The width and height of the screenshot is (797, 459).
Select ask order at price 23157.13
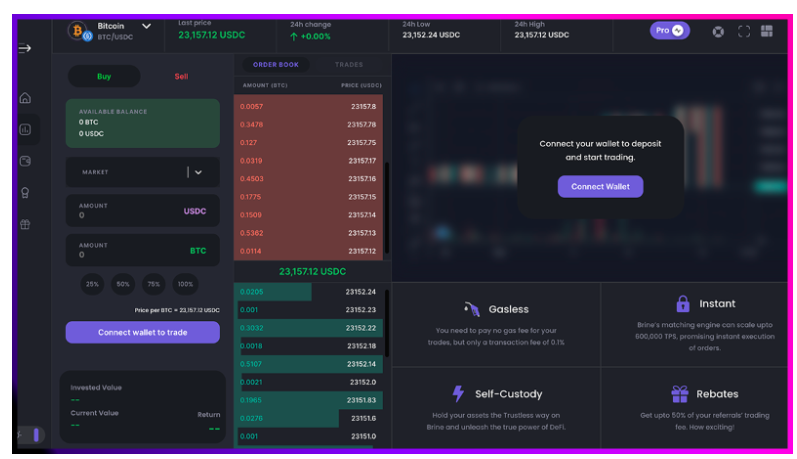tap(308, 233)
